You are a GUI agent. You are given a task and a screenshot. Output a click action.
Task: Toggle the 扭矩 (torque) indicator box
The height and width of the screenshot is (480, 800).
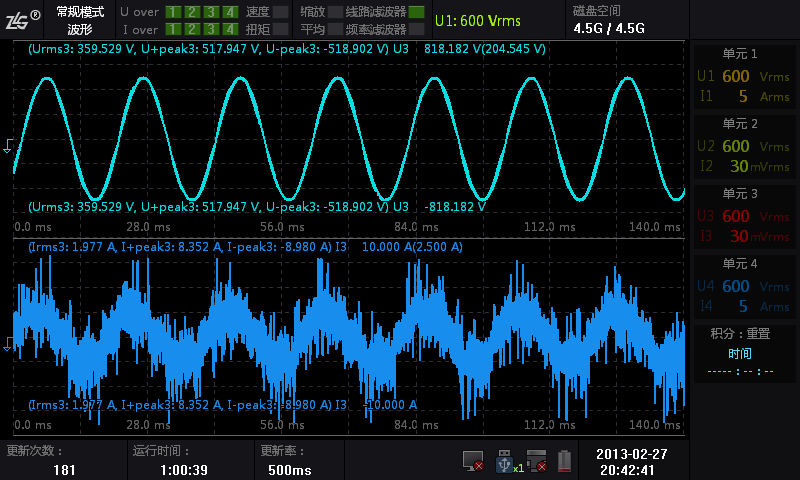281,29
